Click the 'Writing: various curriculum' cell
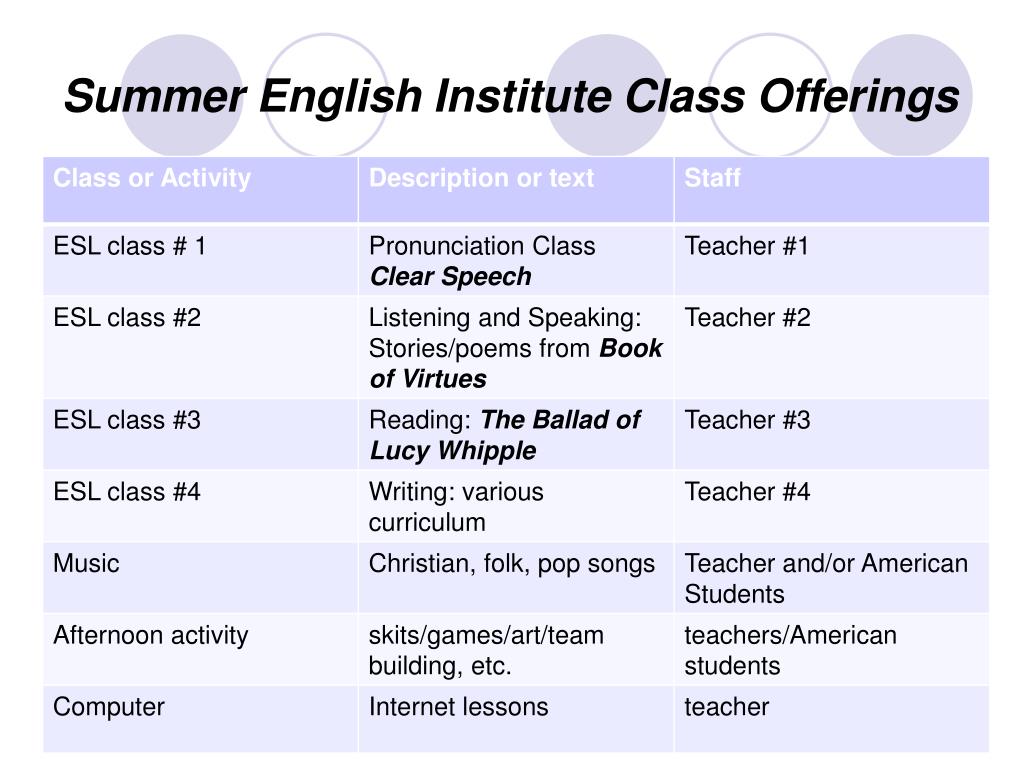Screen dimensions: 1024x768 pos(516,506)
